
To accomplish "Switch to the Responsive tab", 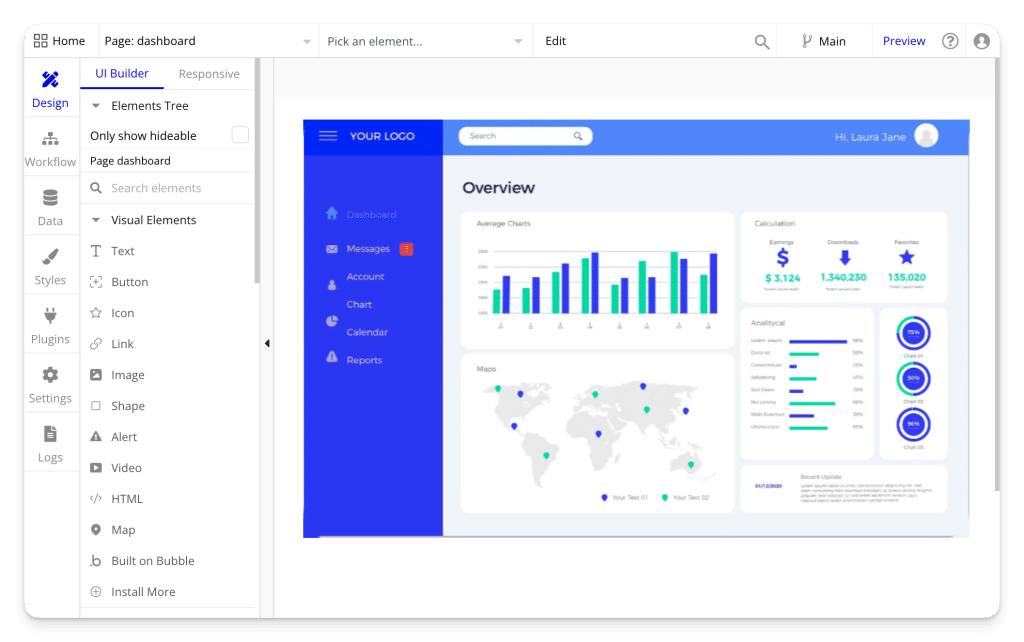I will pos(209,74).
